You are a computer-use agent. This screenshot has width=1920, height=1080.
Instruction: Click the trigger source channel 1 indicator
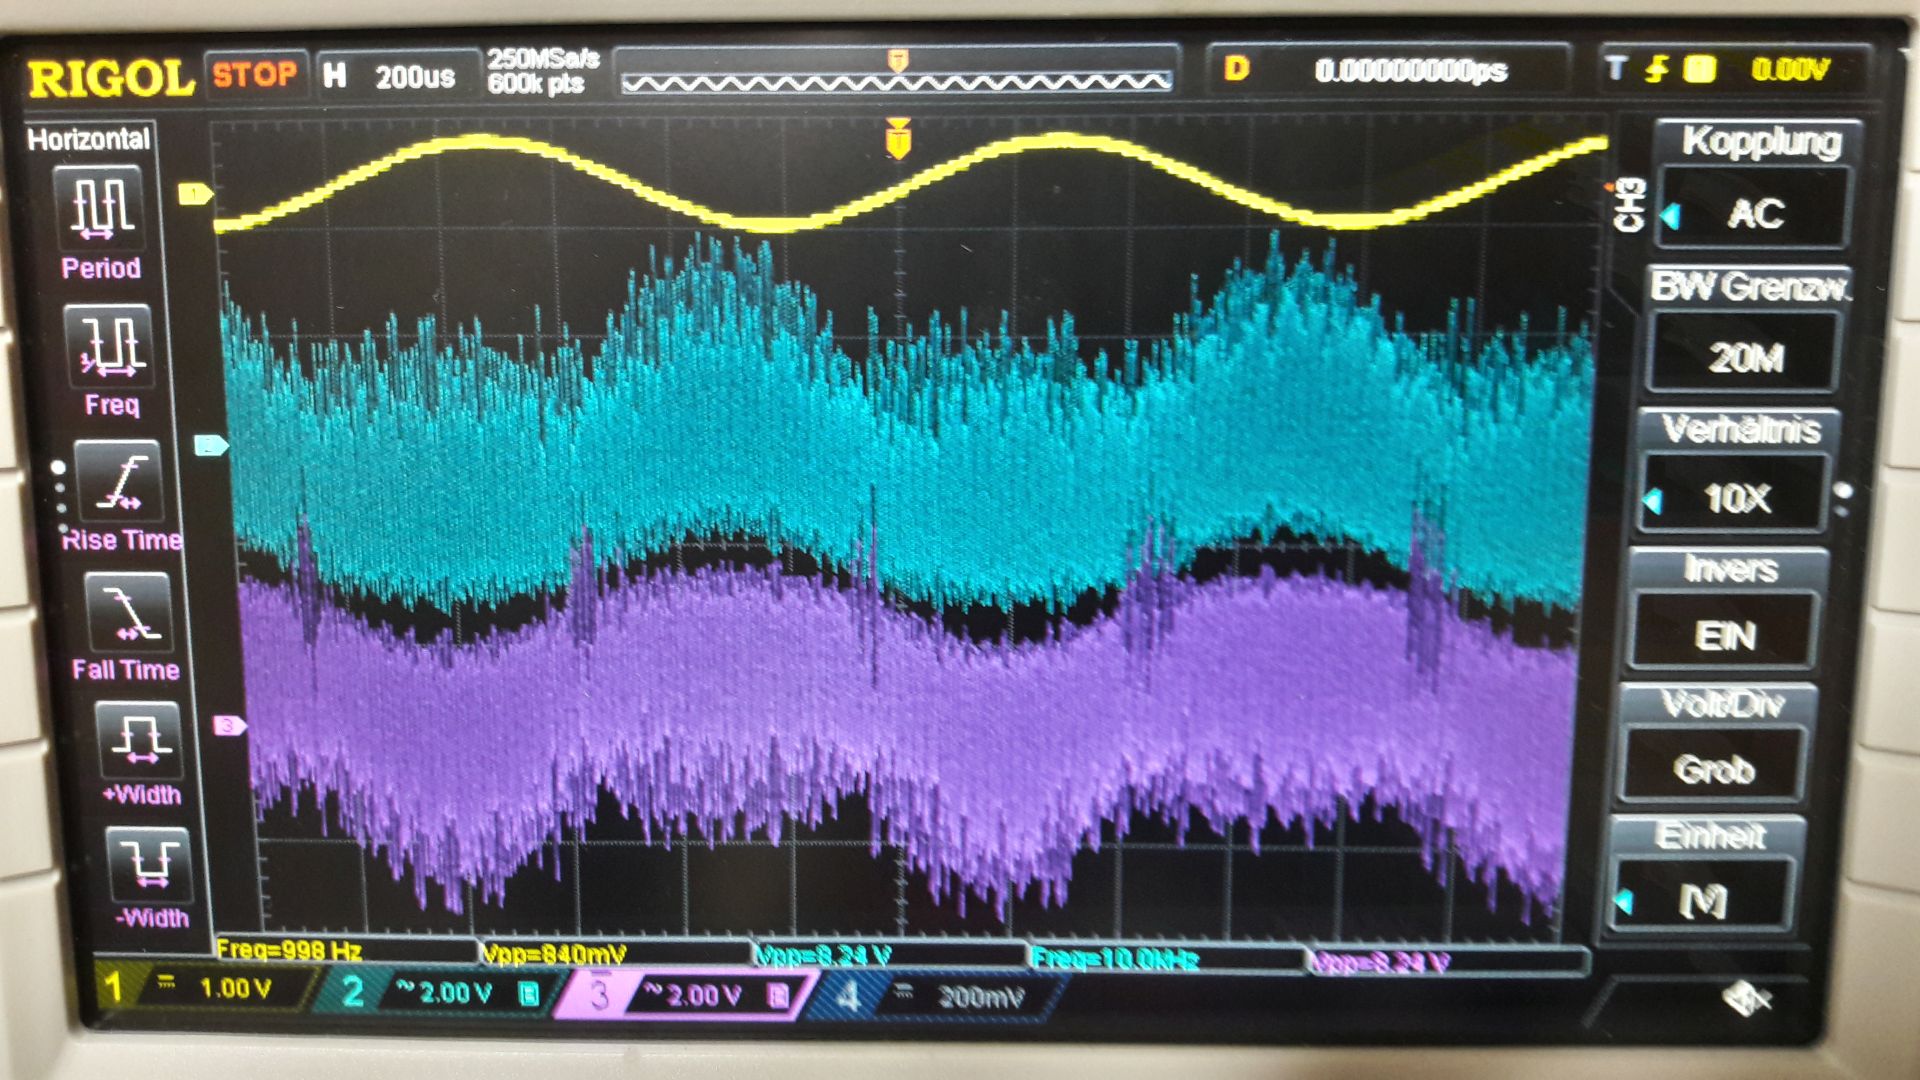coord(1699,69)
